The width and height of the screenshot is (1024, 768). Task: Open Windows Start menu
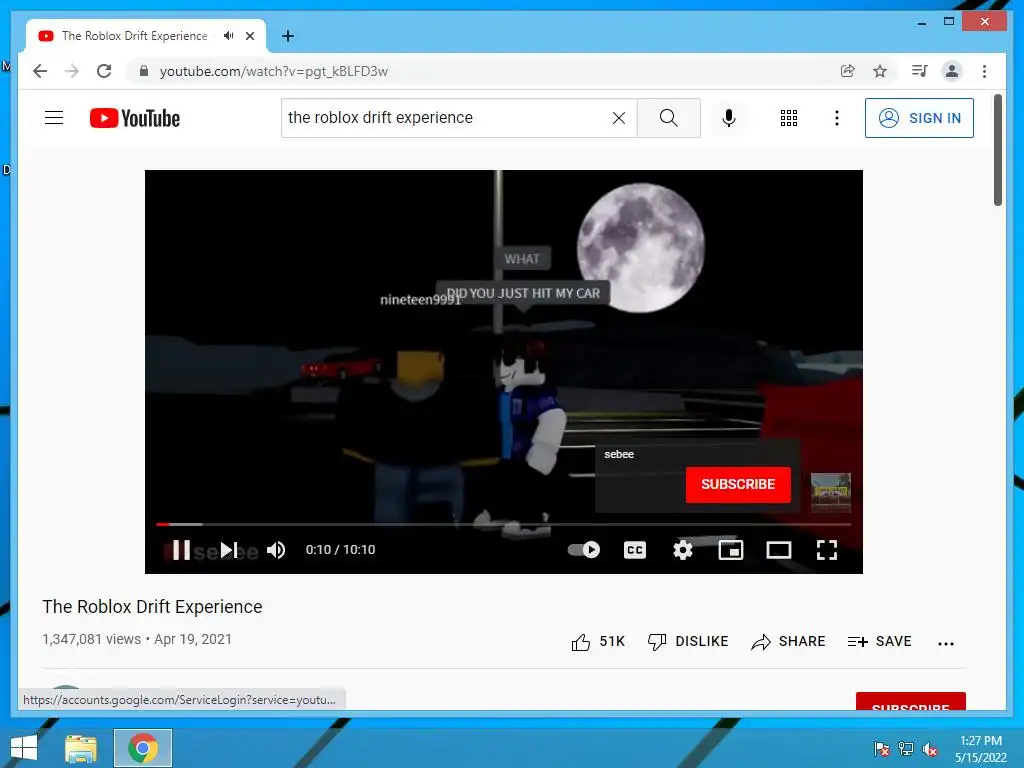click(x=24, y=748)
